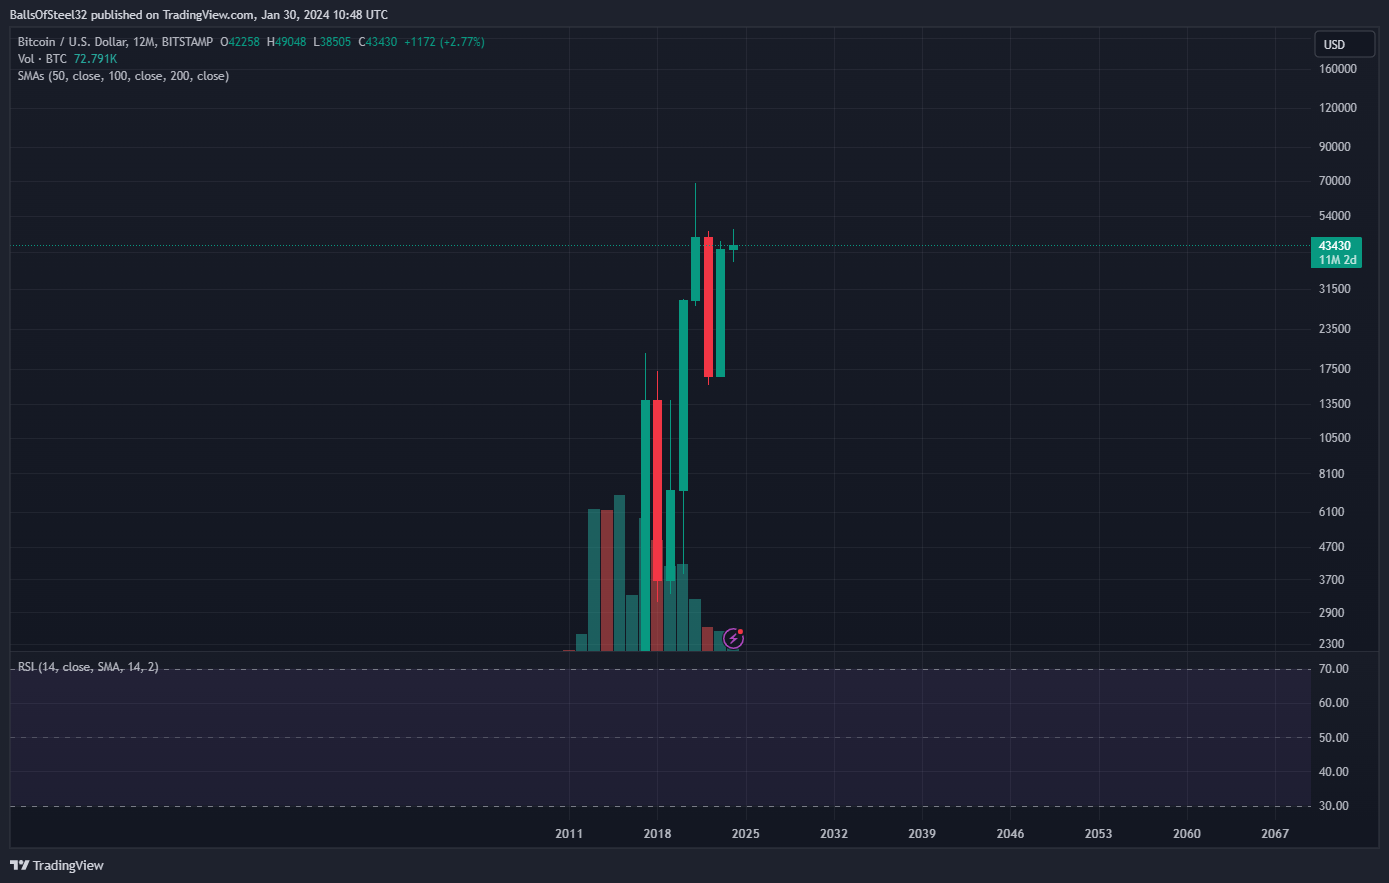Click the 2053 time axis label
The image size is (1389, 883).
pos(1098,834)
